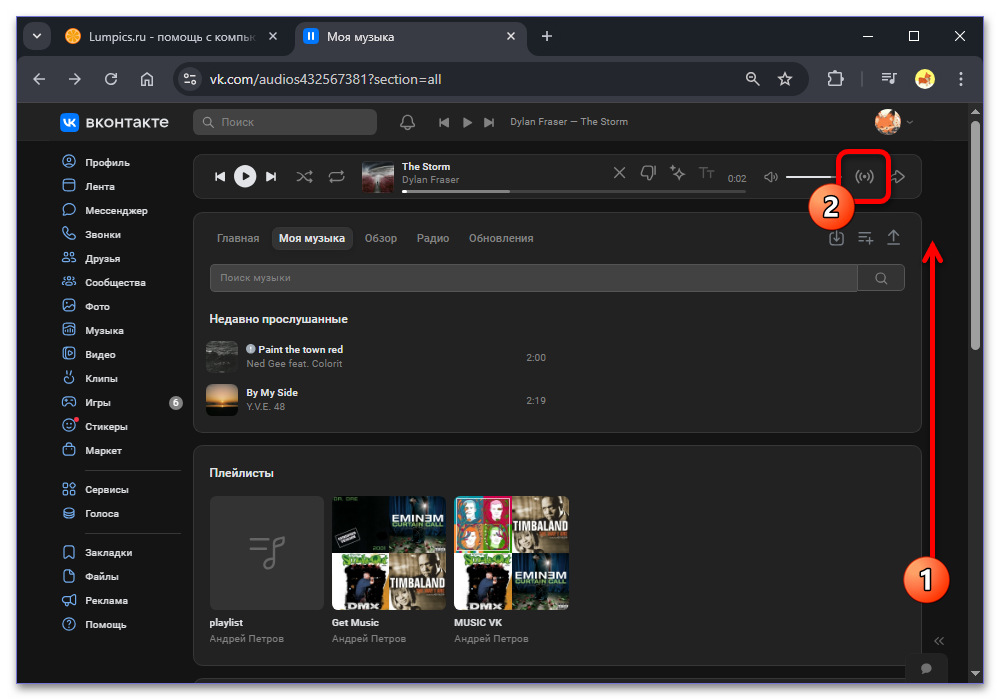Create a new playlist icon
This screenshot has width=1000, height=700.
(865, 238)
